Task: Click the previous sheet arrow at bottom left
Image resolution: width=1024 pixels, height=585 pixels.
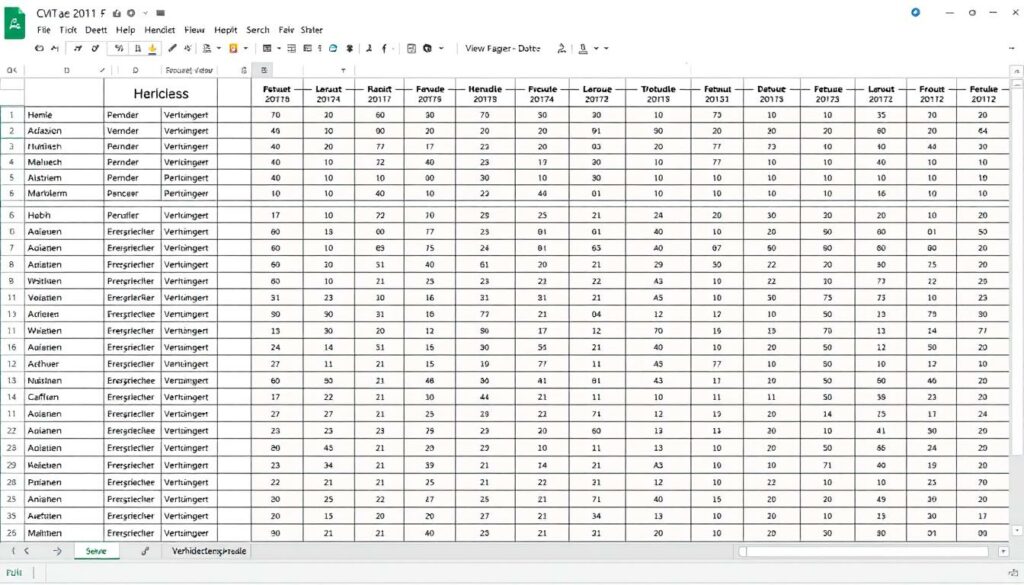Action: click(x=27, y=551)
